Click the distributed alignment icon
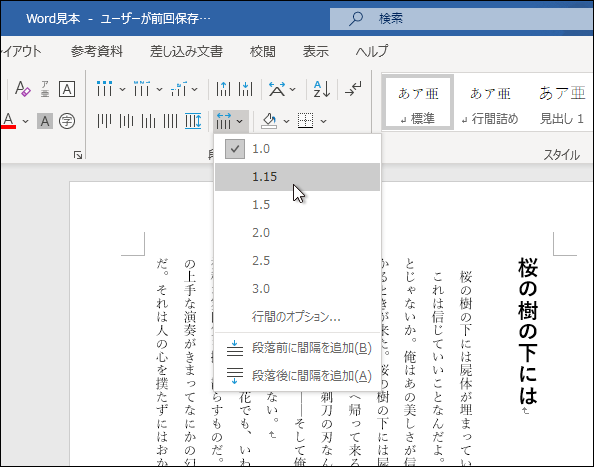The width and height of the screenshot is (594, 467). point(193,121)
